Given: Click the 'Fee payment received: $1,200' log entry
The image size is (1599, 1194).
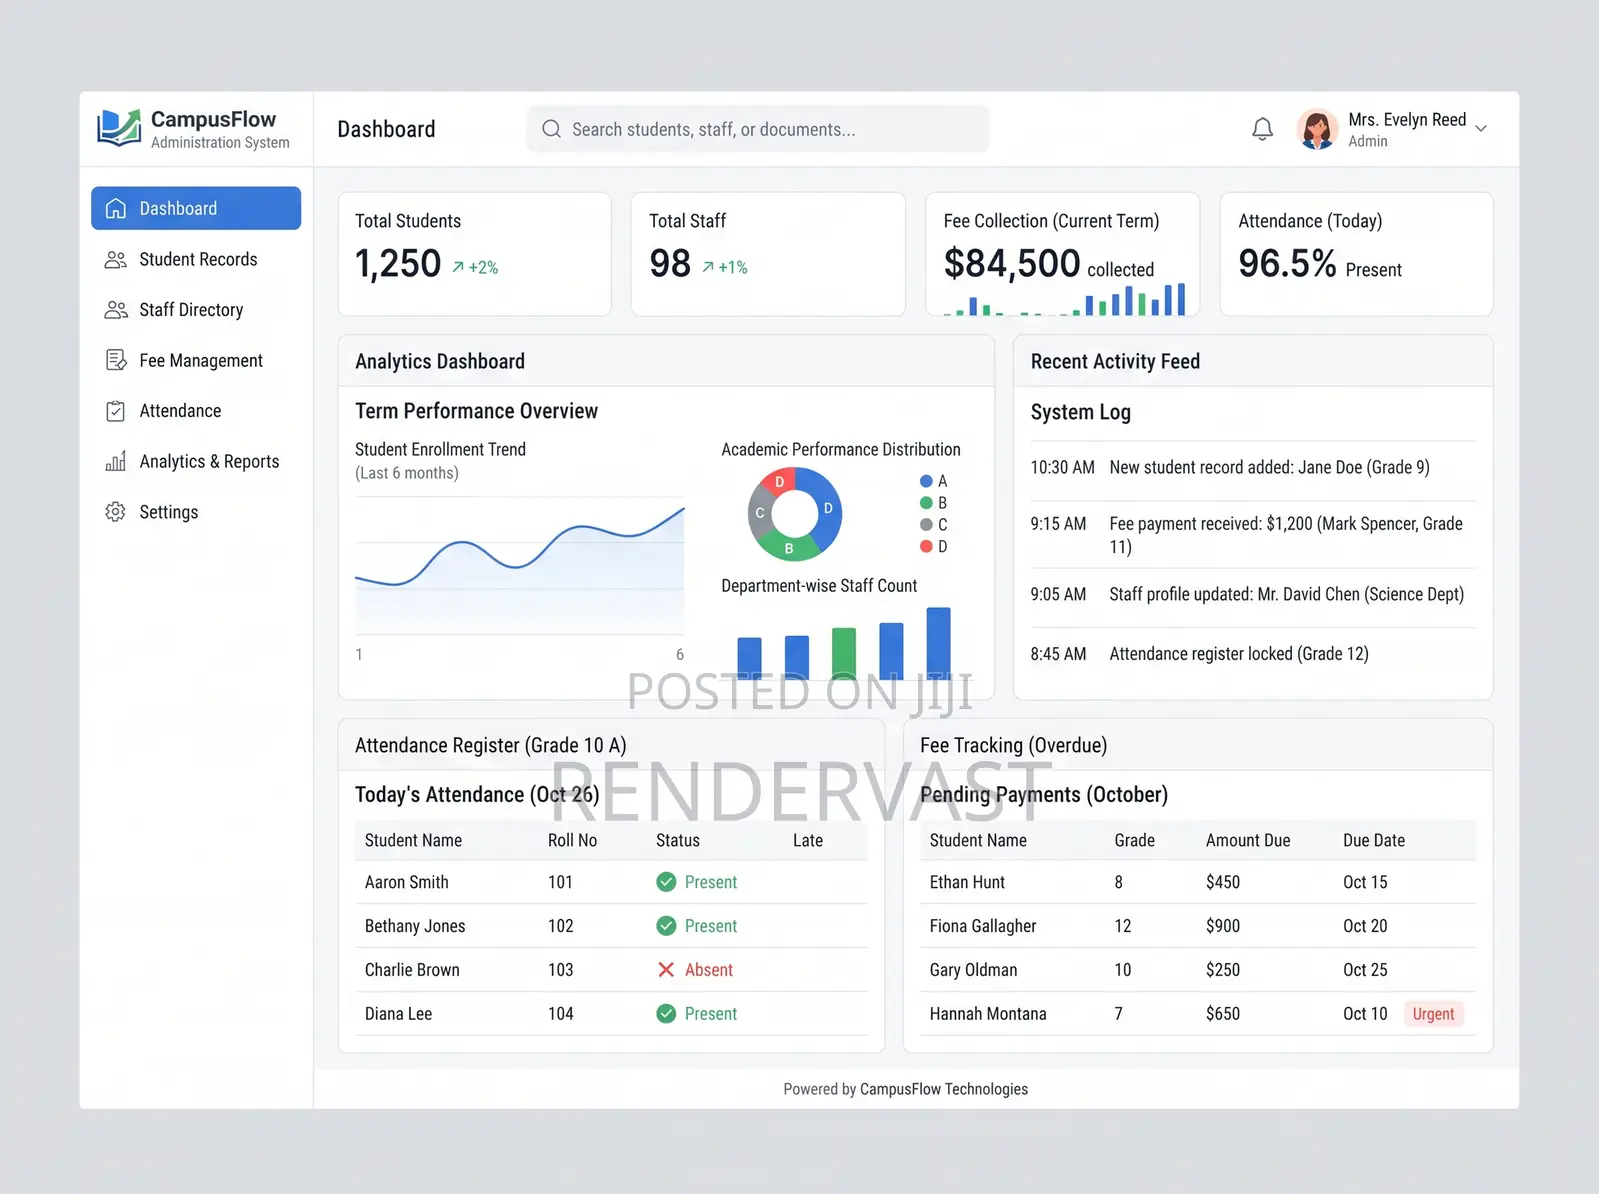Looking at the screenshot, I should (x=1253, y=535).
